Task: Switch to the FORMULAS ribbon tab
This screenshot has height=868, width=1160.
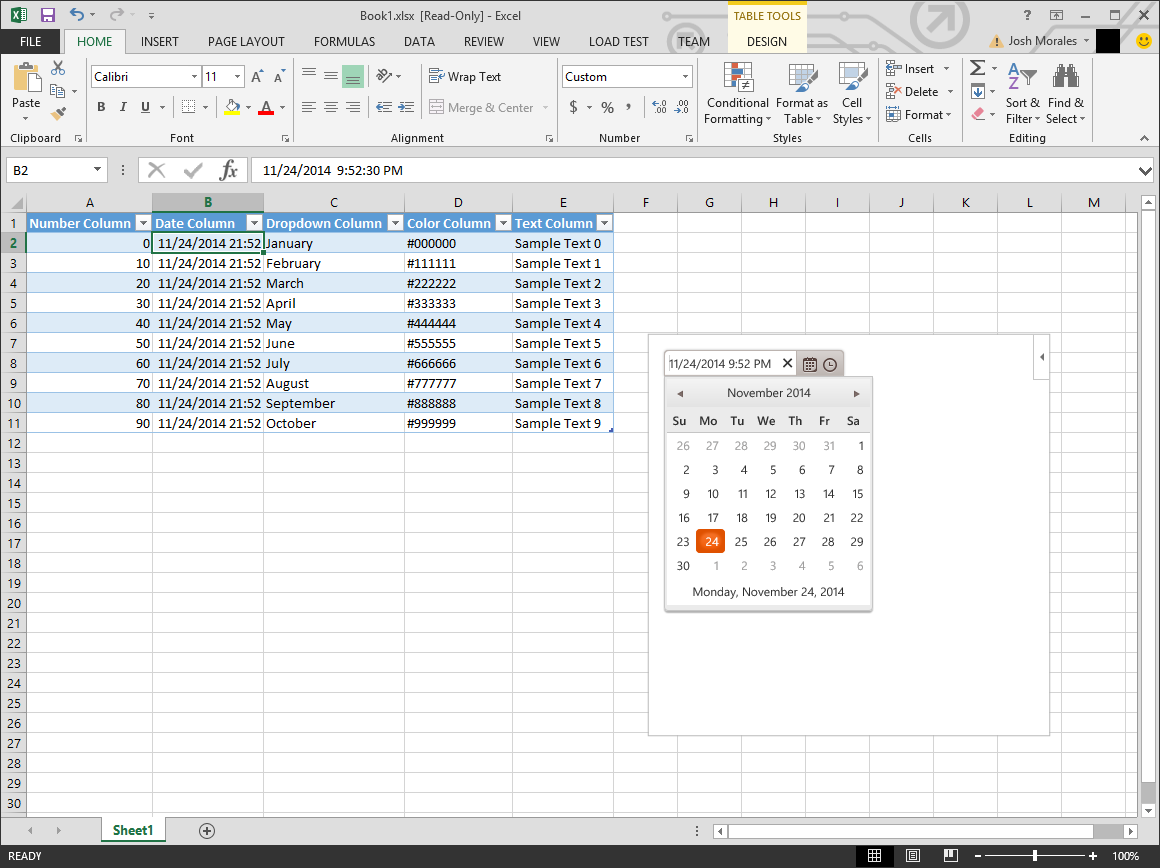Action: (344, 41)
